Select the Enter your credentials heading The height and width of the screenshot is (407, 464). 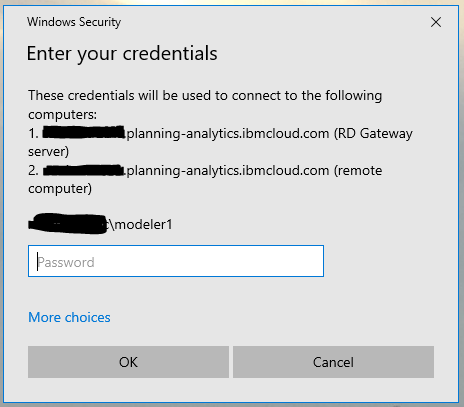point(122,54)
